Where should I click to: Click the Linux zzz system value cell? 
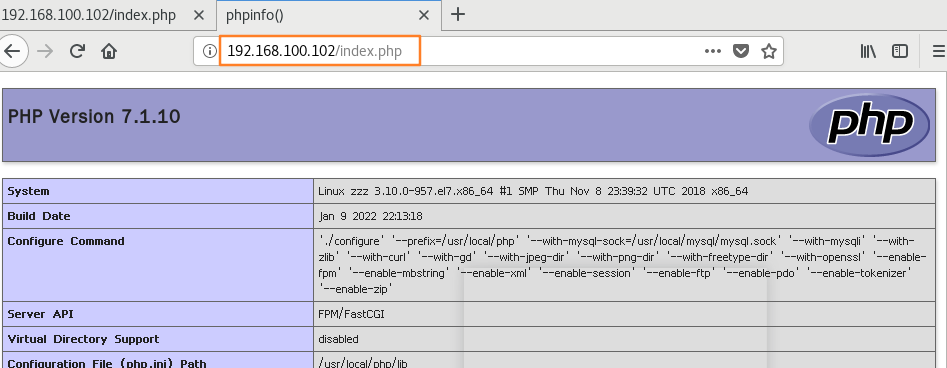624,191
